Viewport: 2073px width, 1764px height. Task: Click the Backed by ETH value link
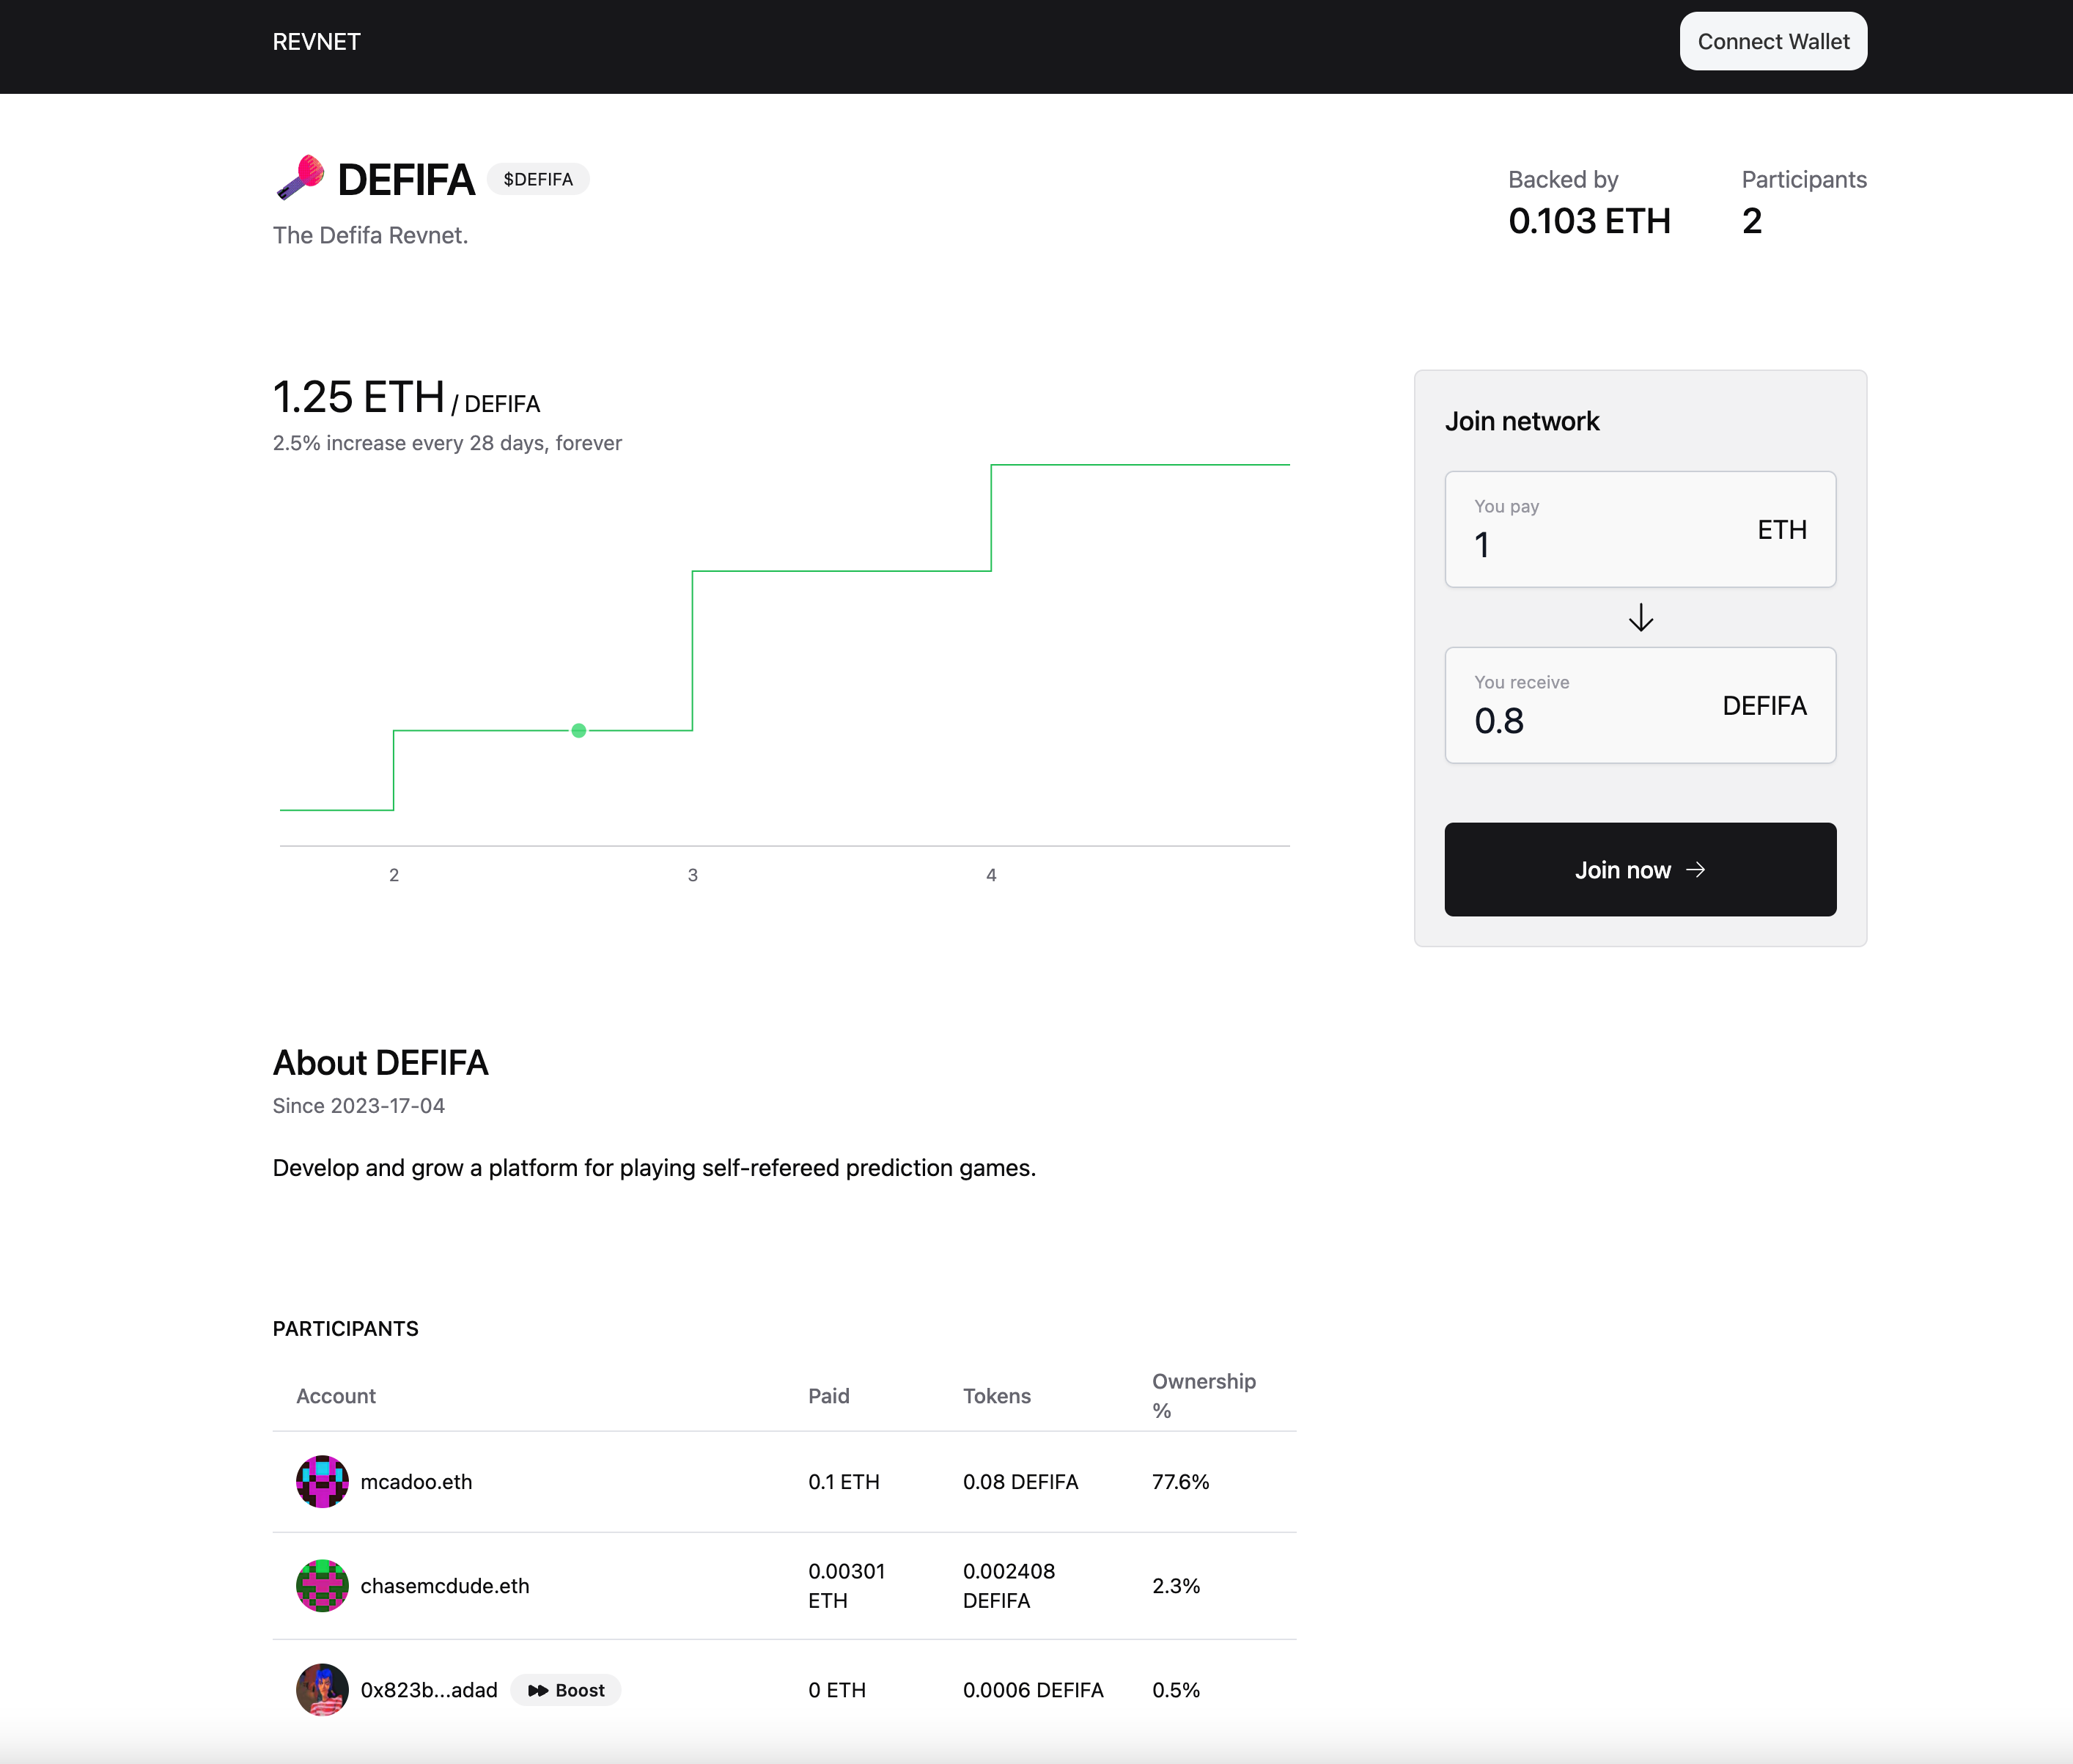point(1590,221)
